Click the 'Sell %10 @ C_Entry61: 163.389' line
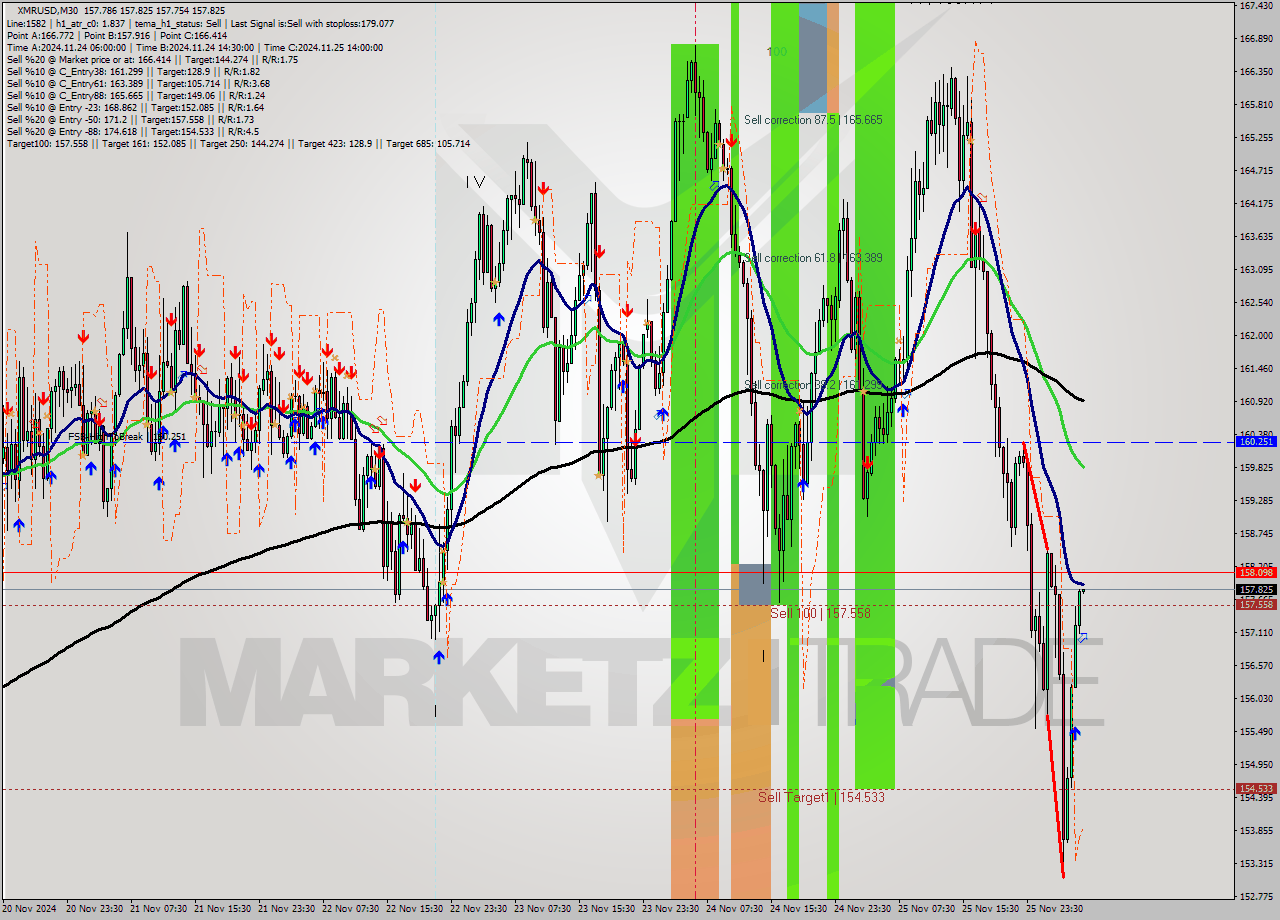This screenshot has width=1280, height=920. (x=138, y=83)
